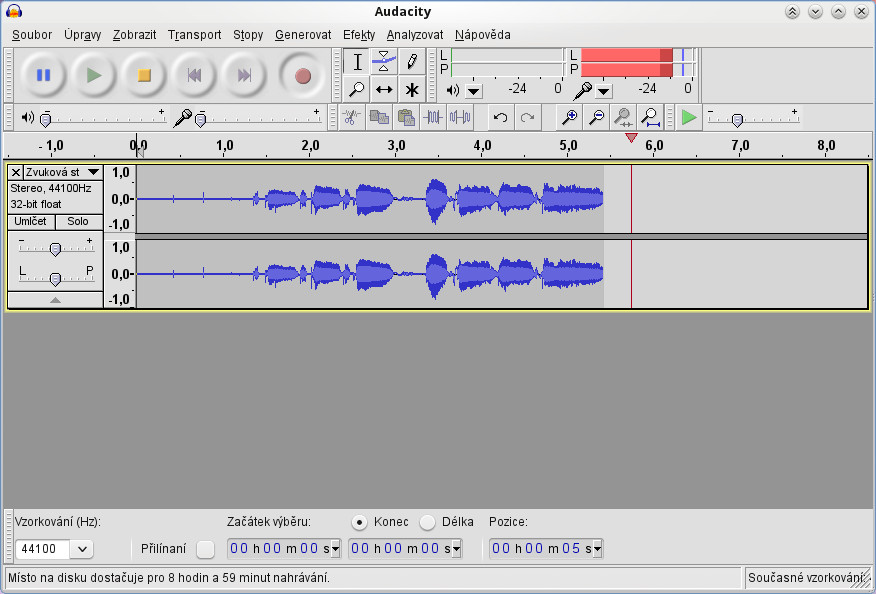The image size is (876, 594).
Task: Open the Nápověda menu
Action: click(x=482, y=35)
